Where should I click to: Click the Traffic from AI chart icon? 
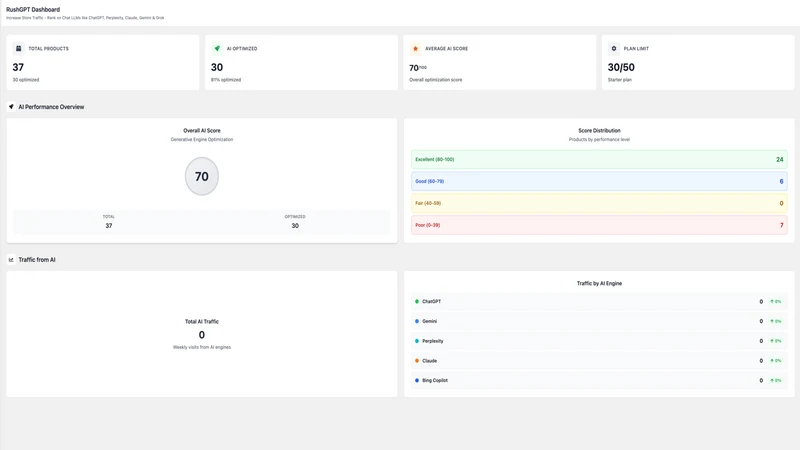click(x=11, y=260)
